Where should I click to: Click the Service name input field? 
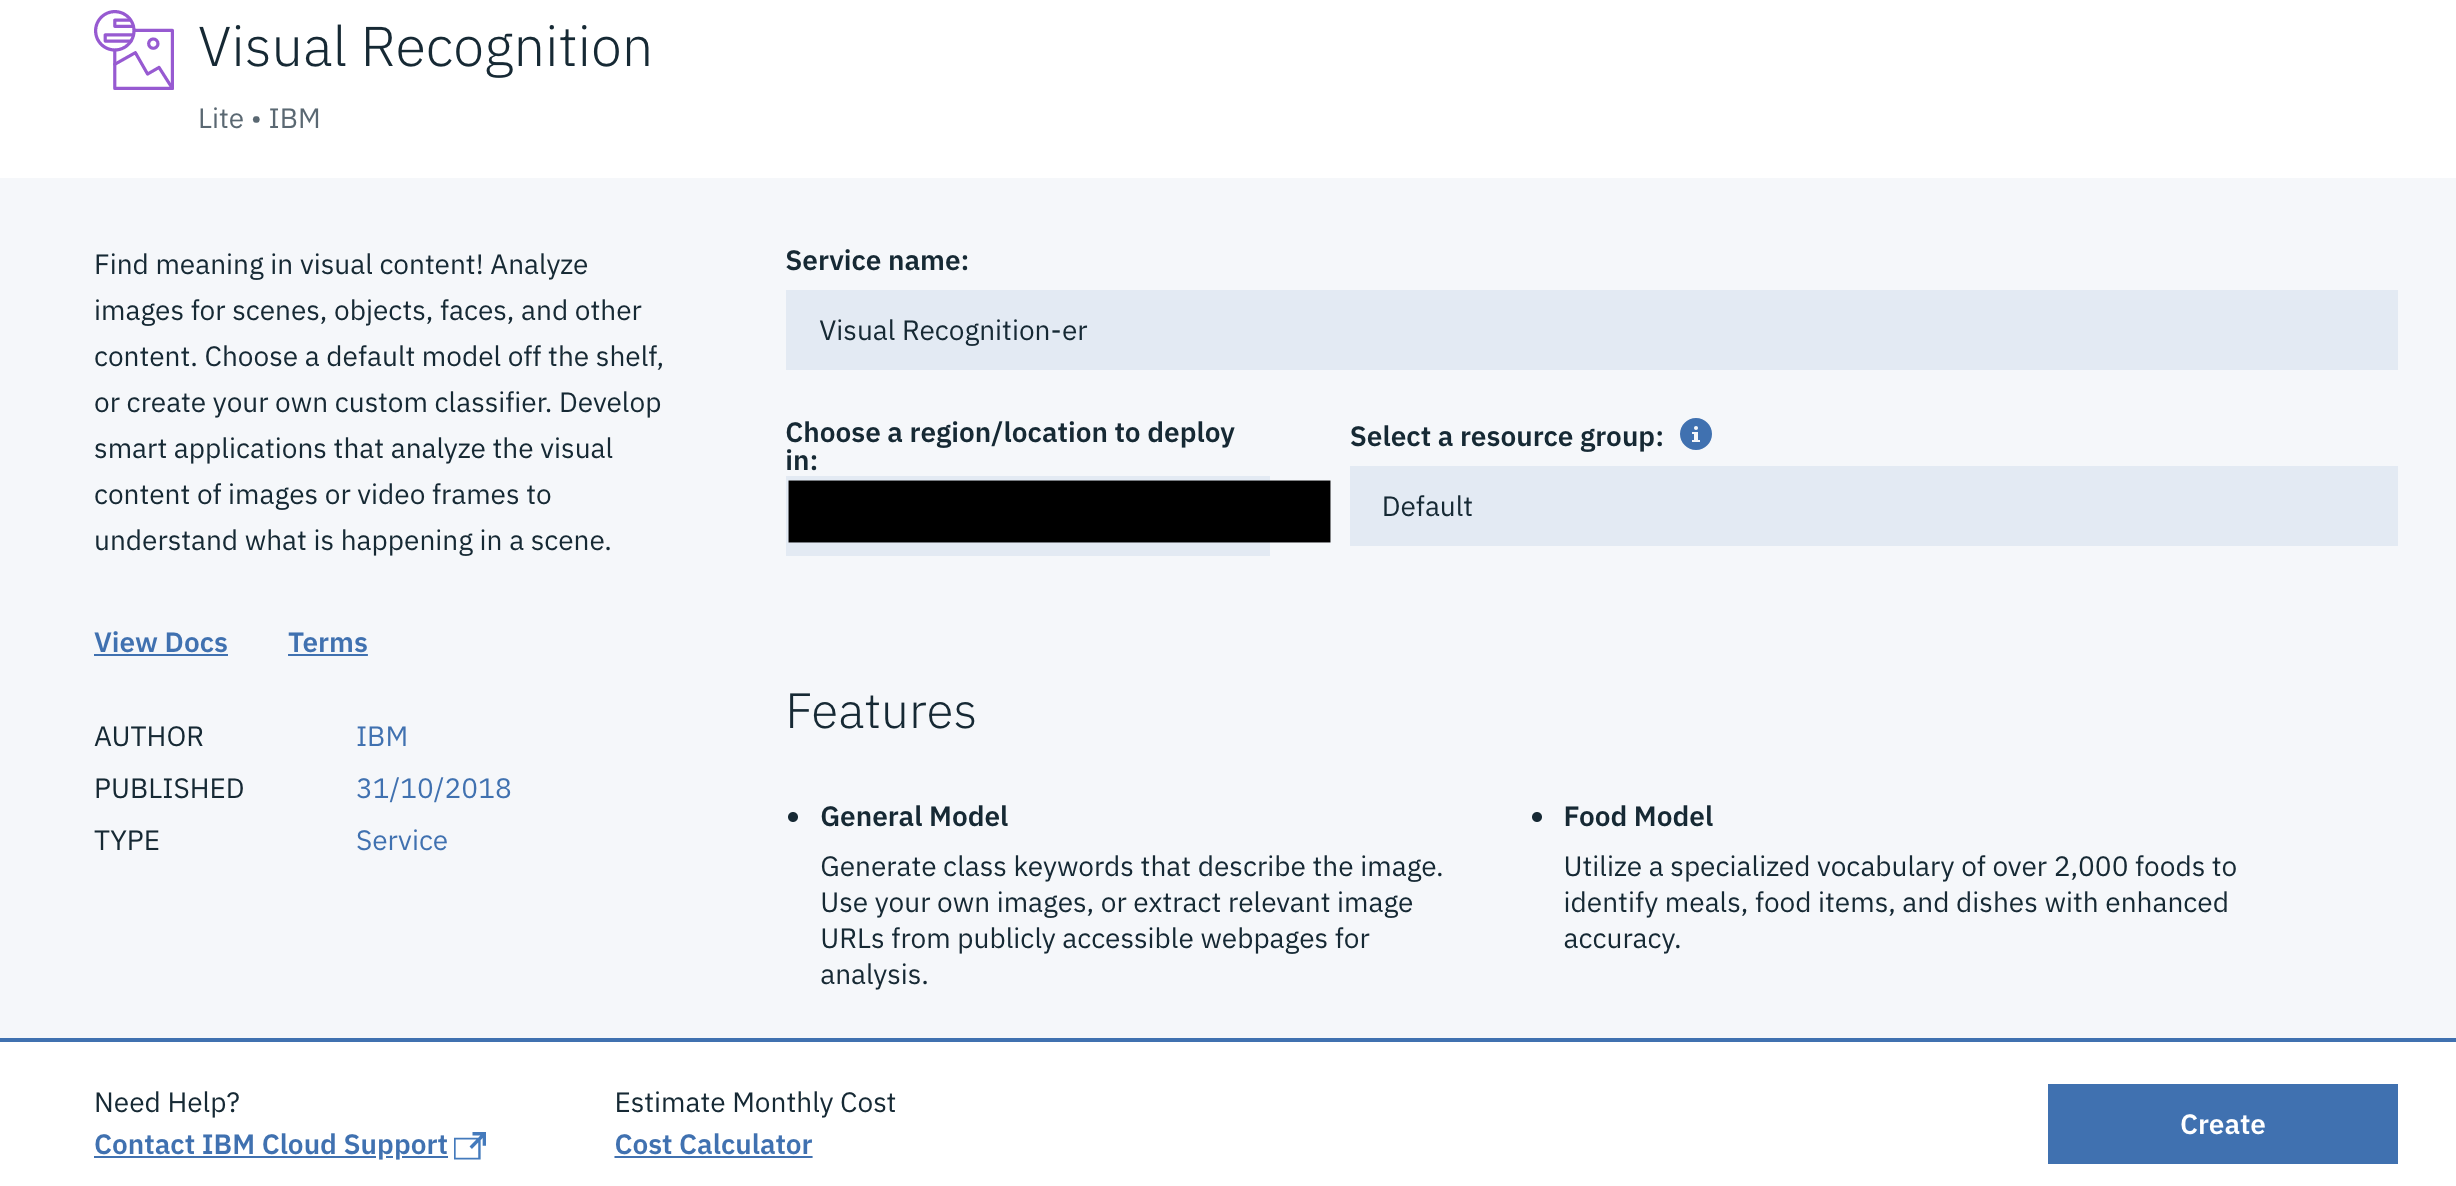1590,330
